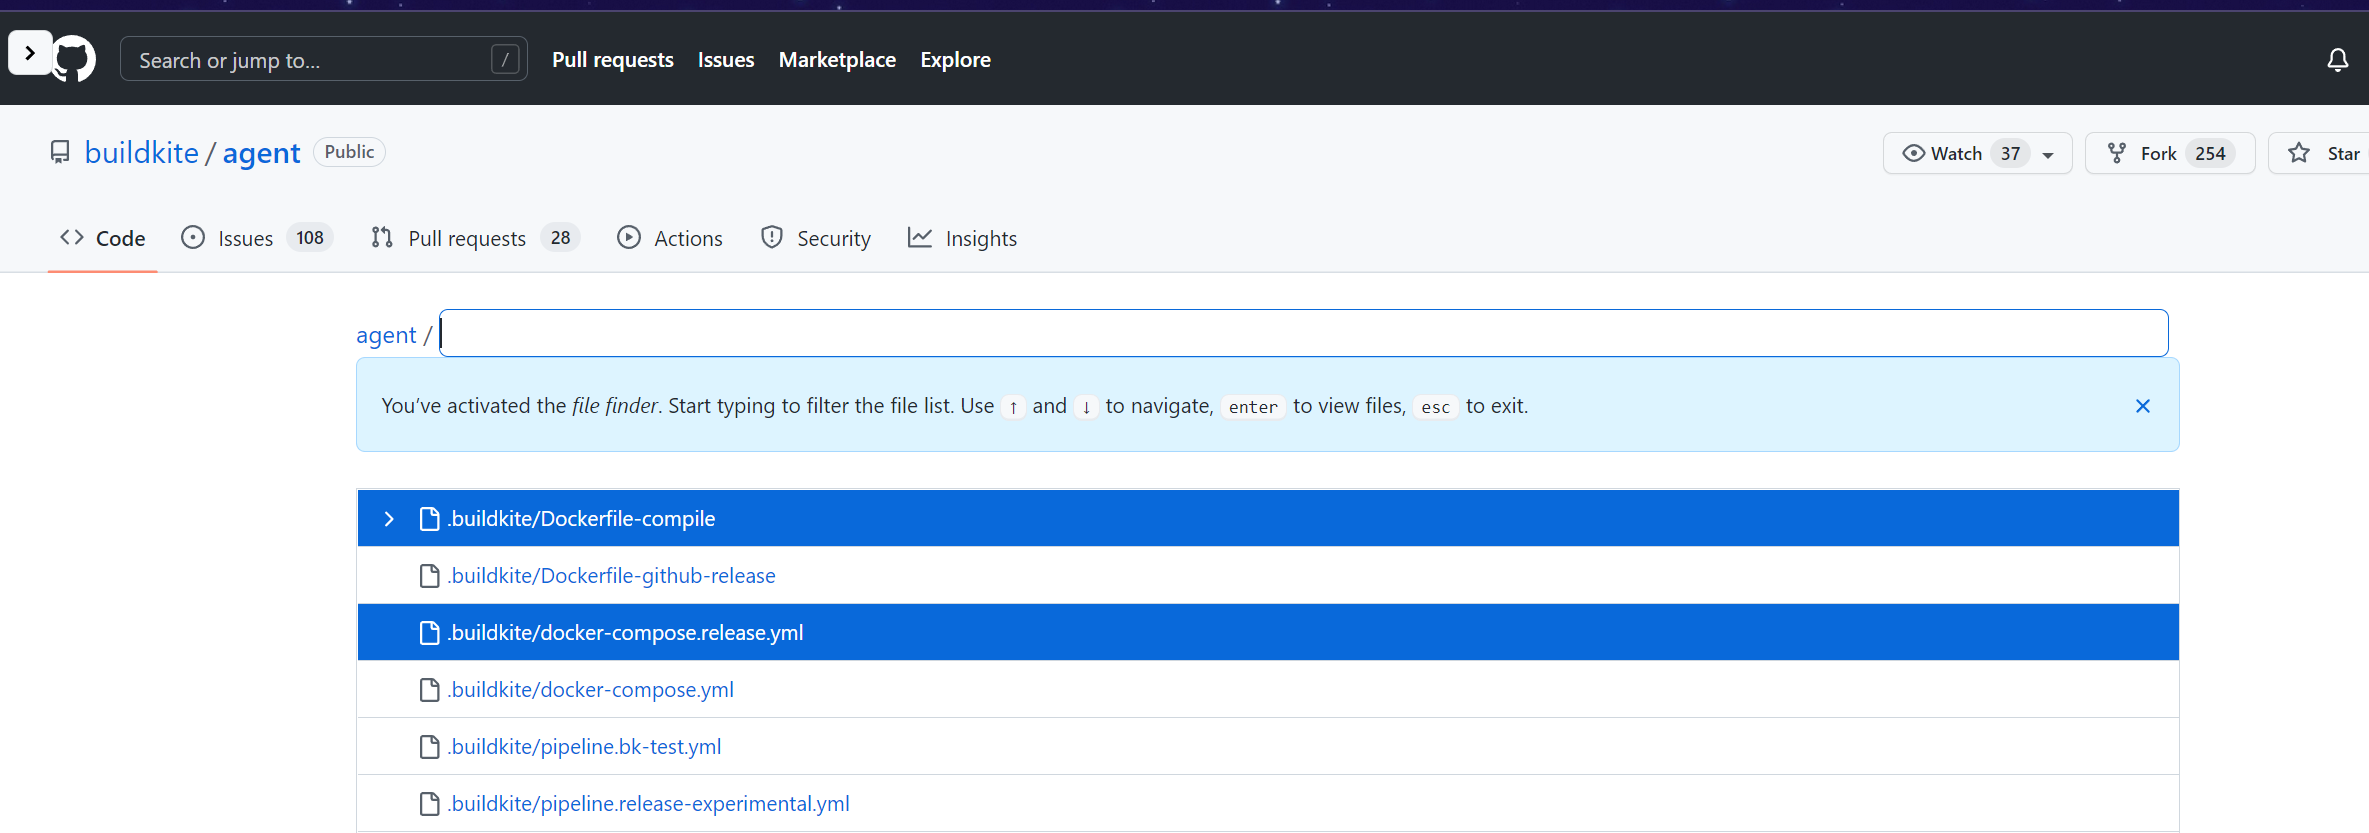Open the Insights tab
Image resolution: width=2369 pixels, height=833 pixels.
pos(962,238)
